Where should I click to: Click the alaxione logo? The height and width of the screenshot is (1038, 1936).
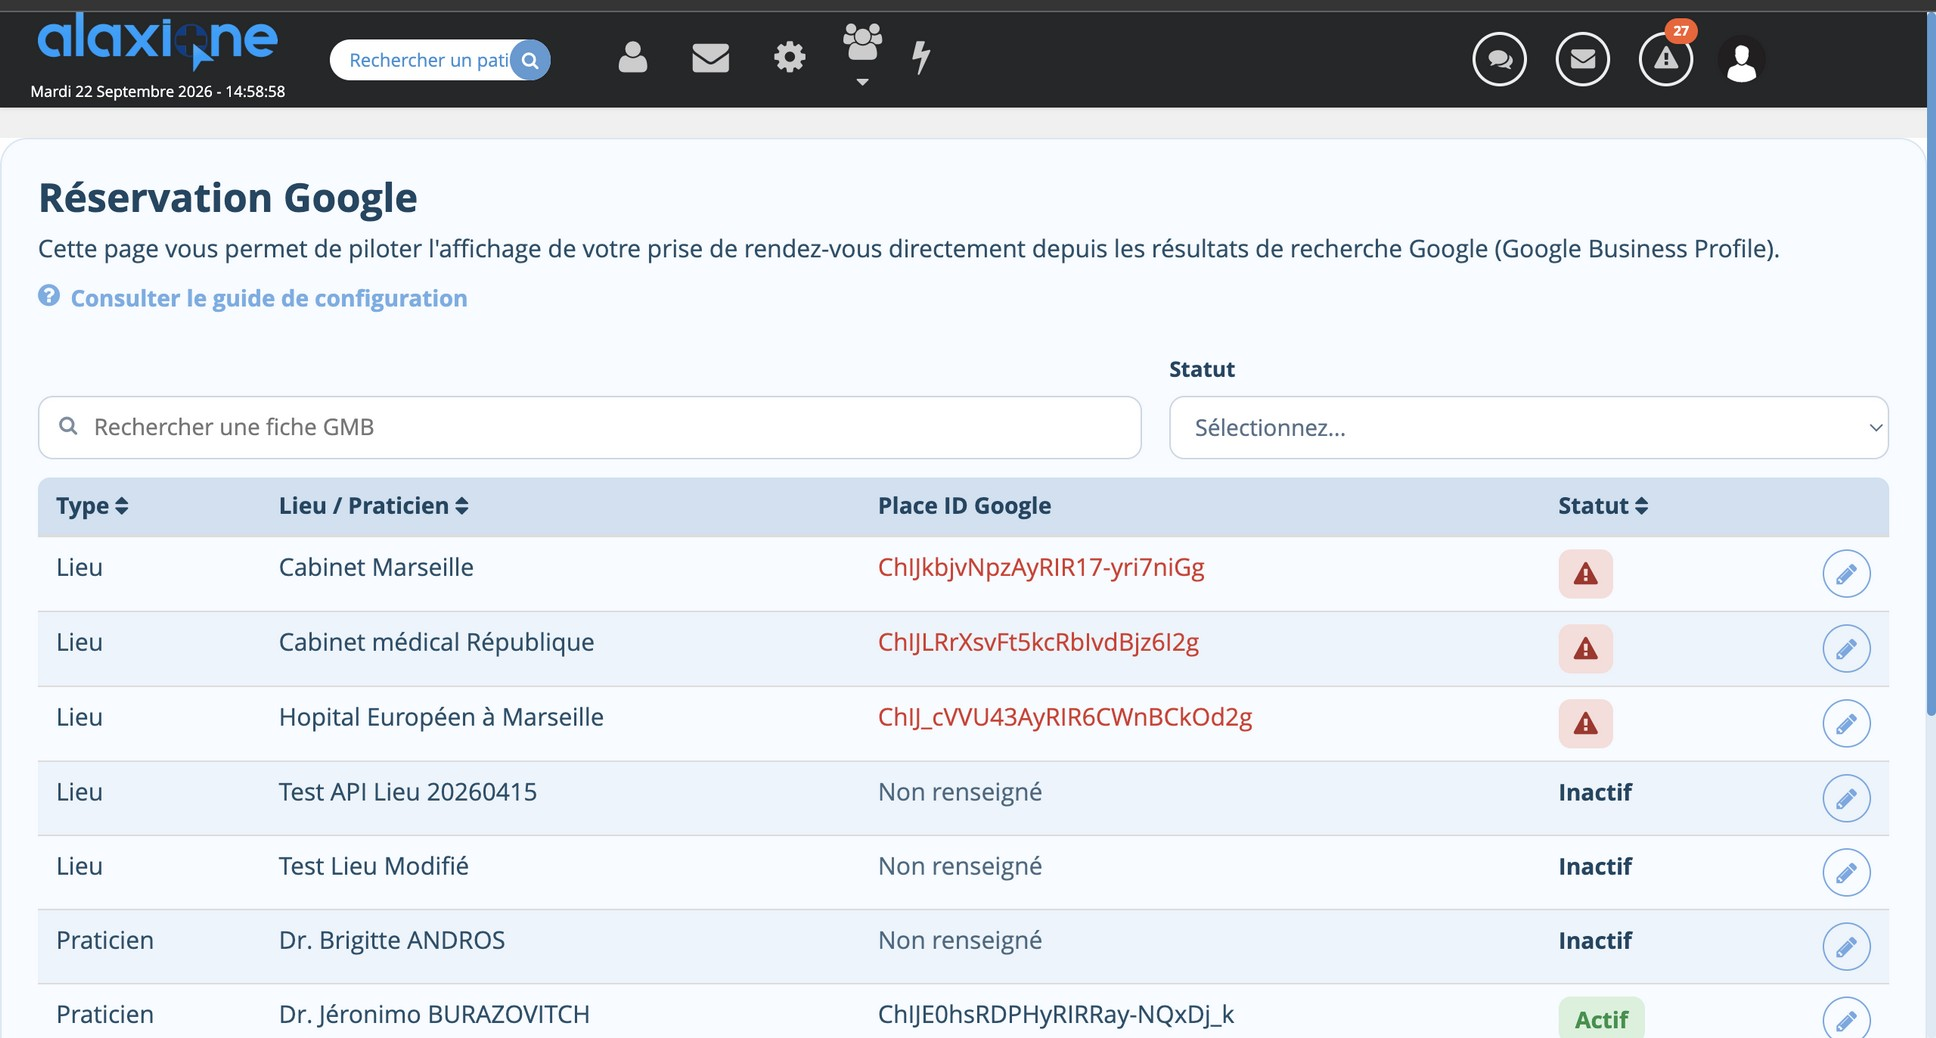point(157,42)
